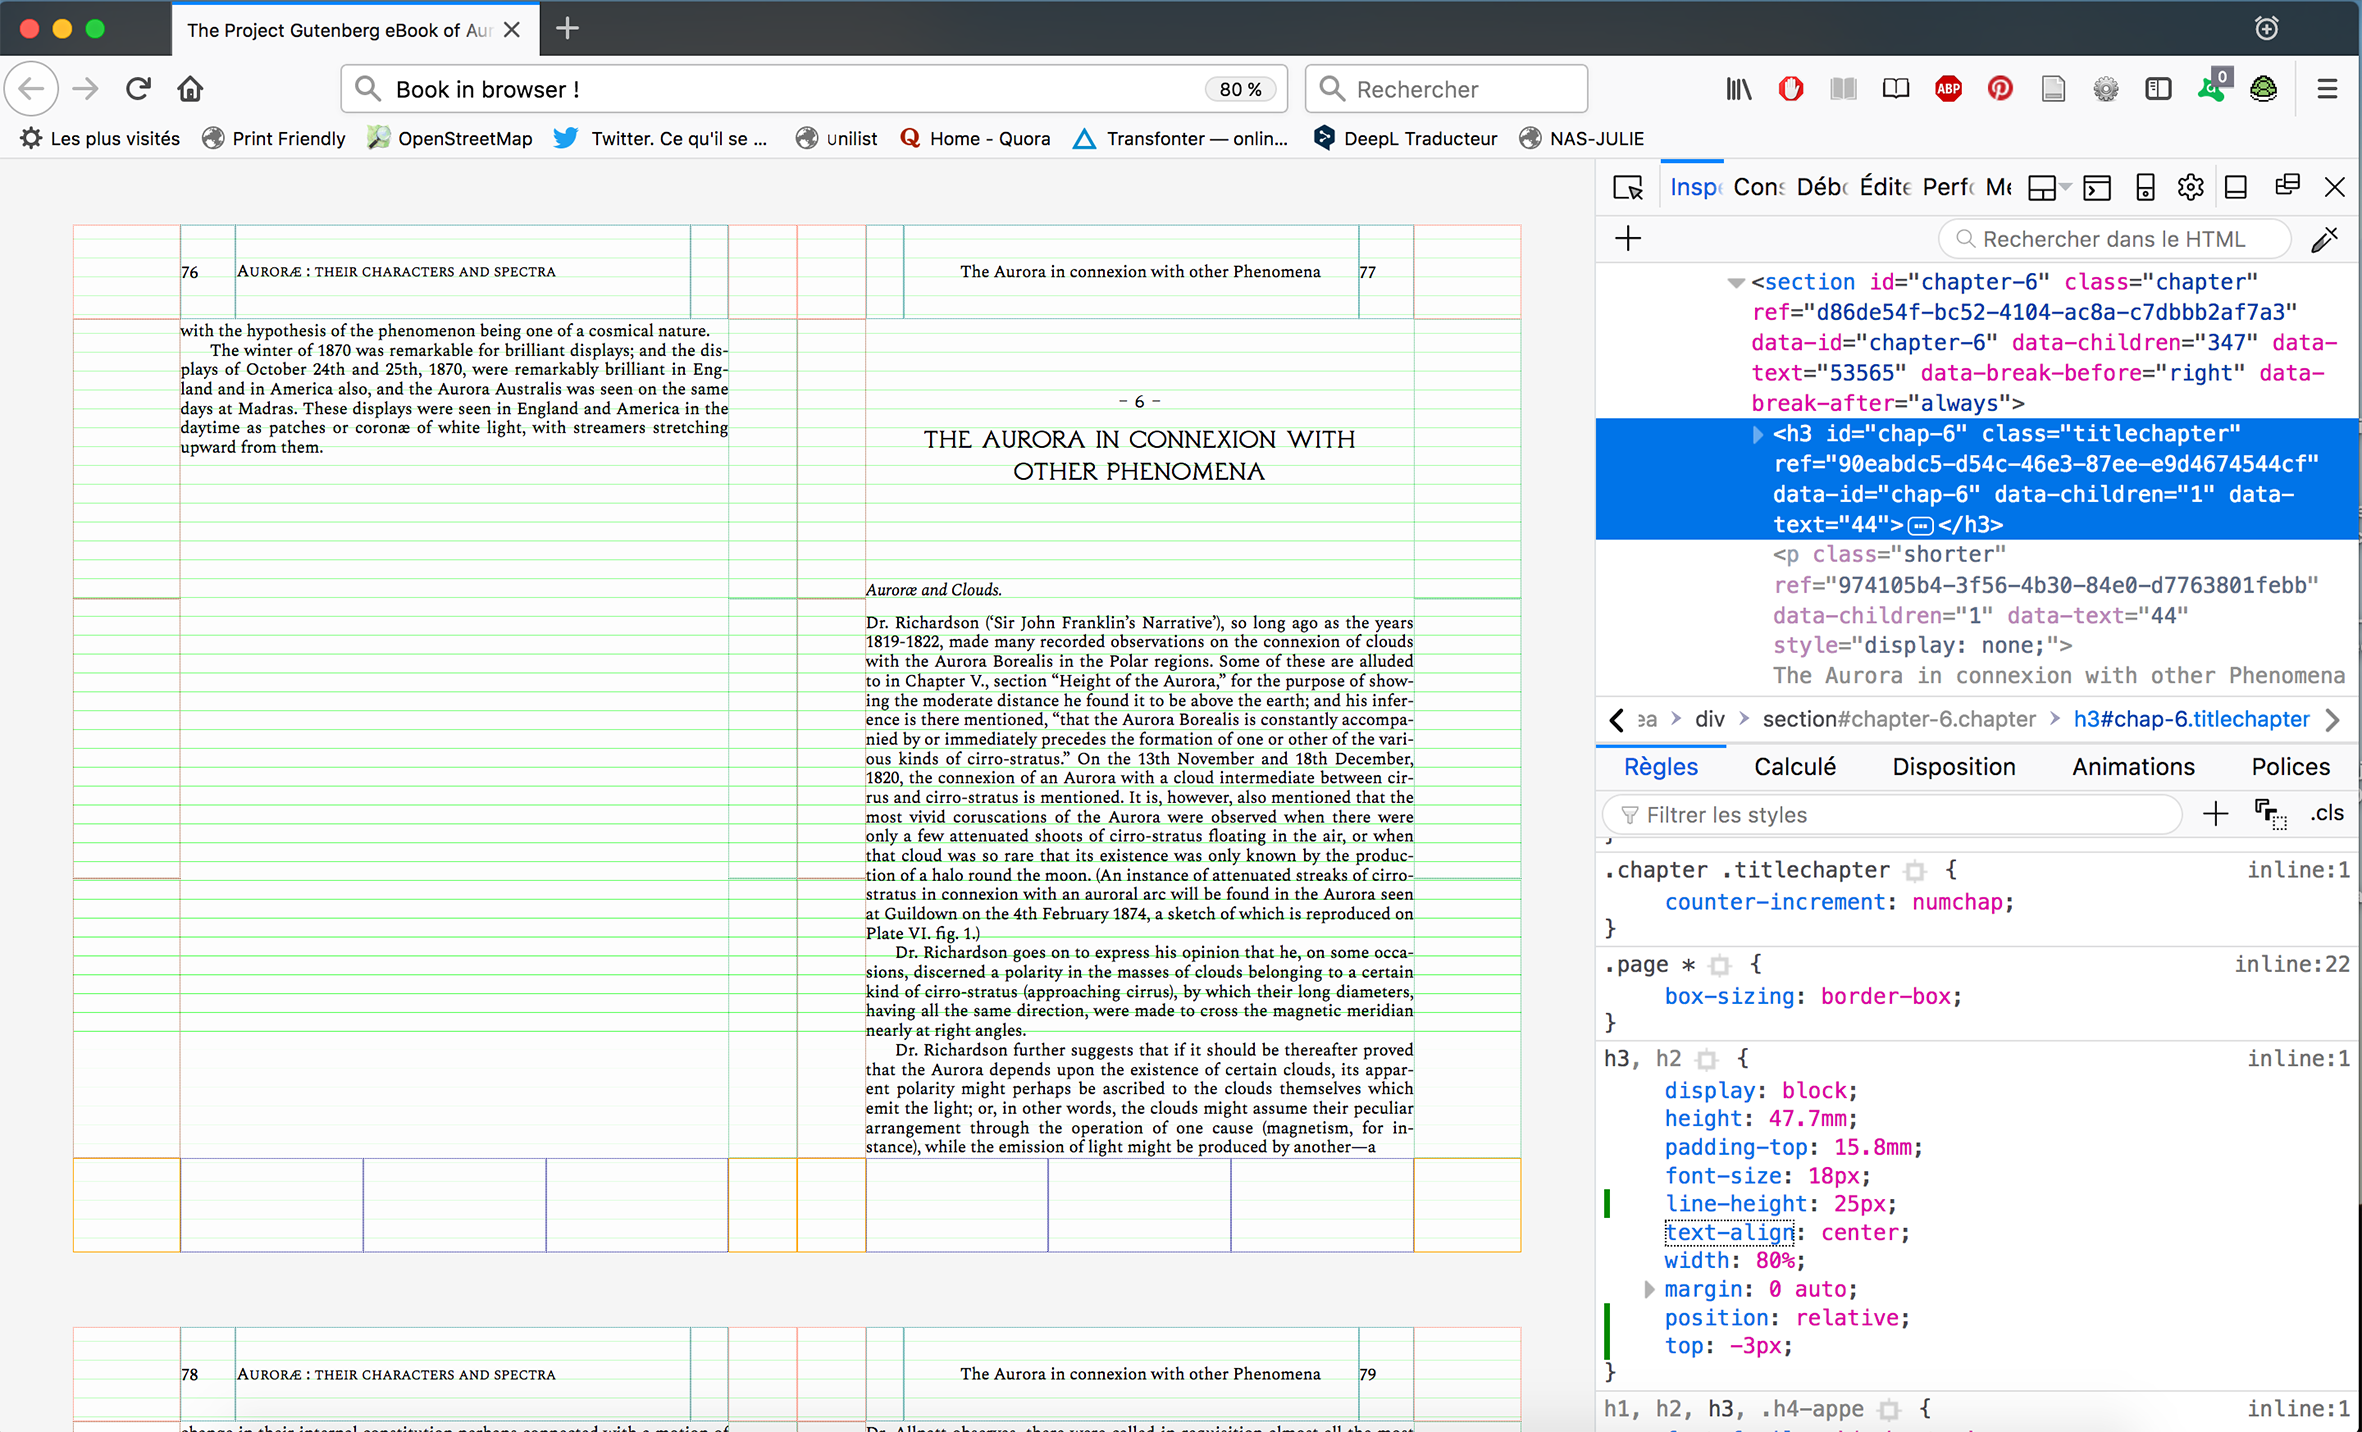
Task: Reset the 80 % zoom indicator
Action: click(1240, 89)
